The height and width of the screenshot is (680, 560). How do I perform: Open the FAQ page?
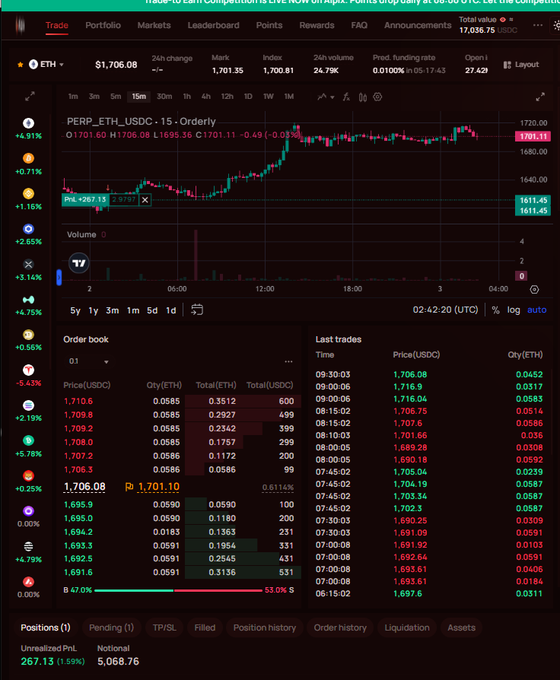[x=359, y=25]
